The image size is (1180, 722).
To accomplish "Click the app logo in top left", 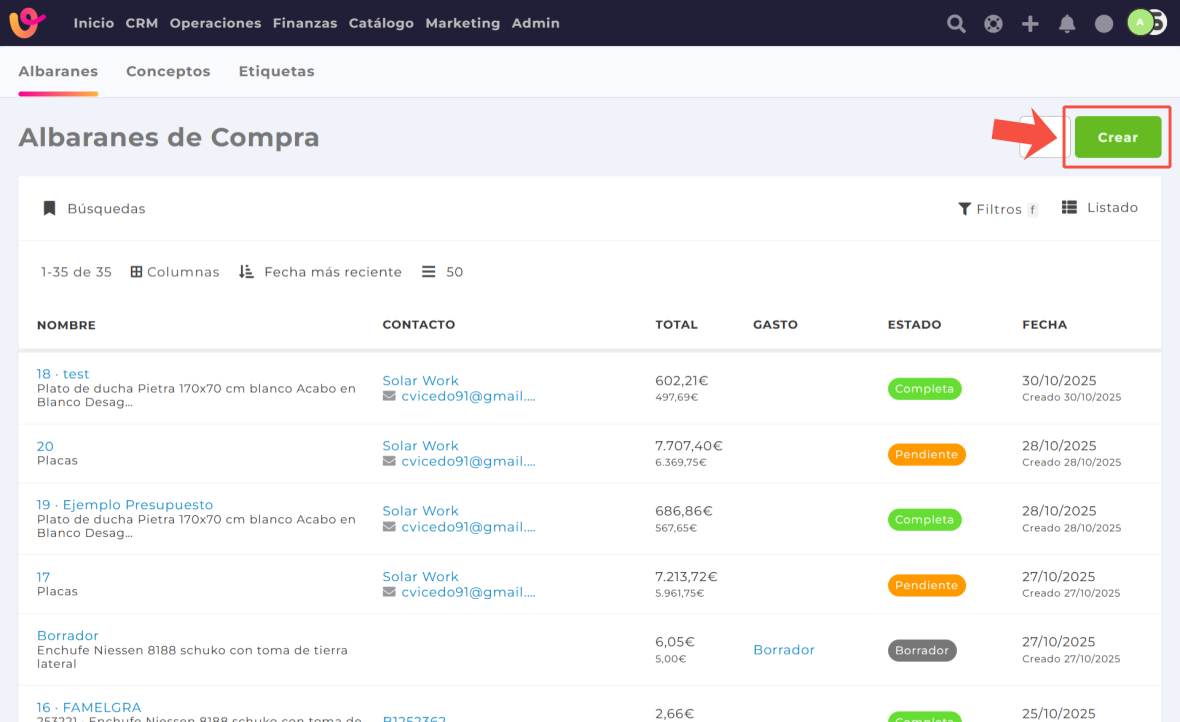I will (x=27, y=23).
